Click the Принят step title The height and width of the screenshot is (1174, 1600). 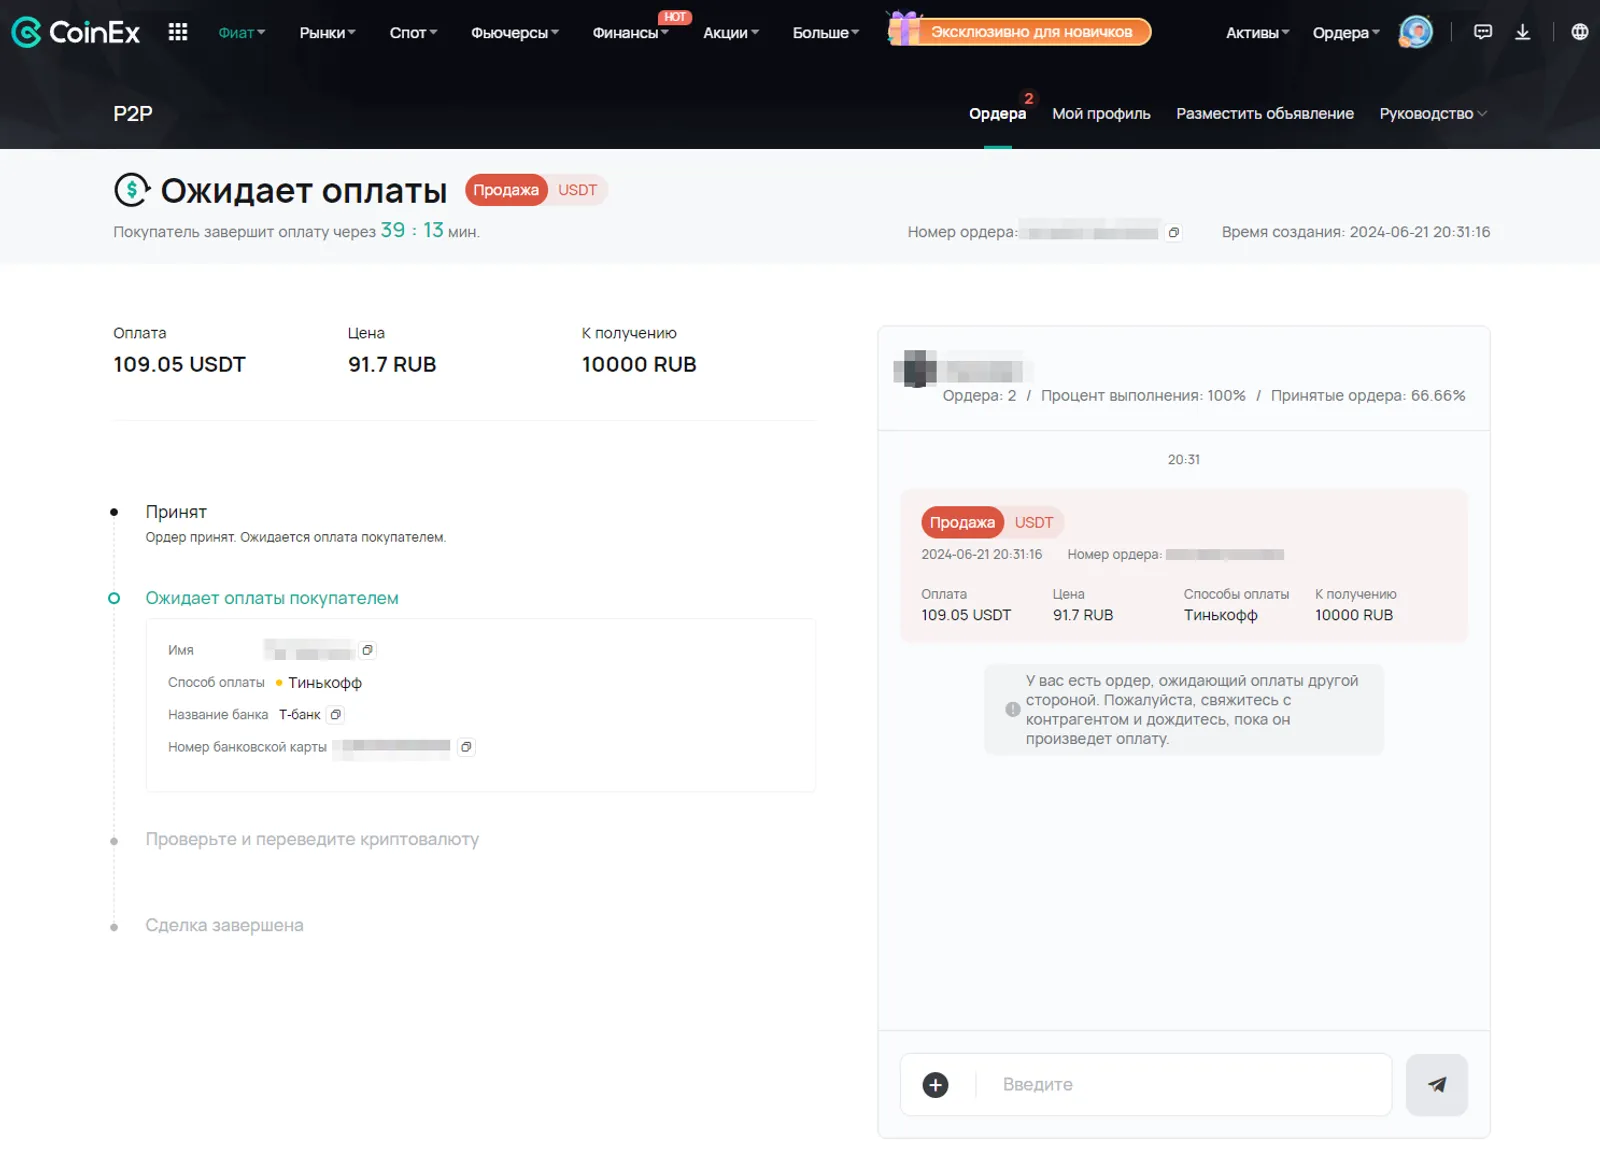[x=176, y=512]
